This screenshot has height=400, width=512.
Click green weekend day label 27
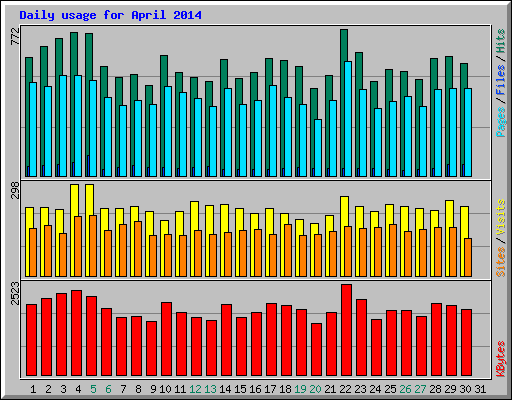(x=420, y=389)
